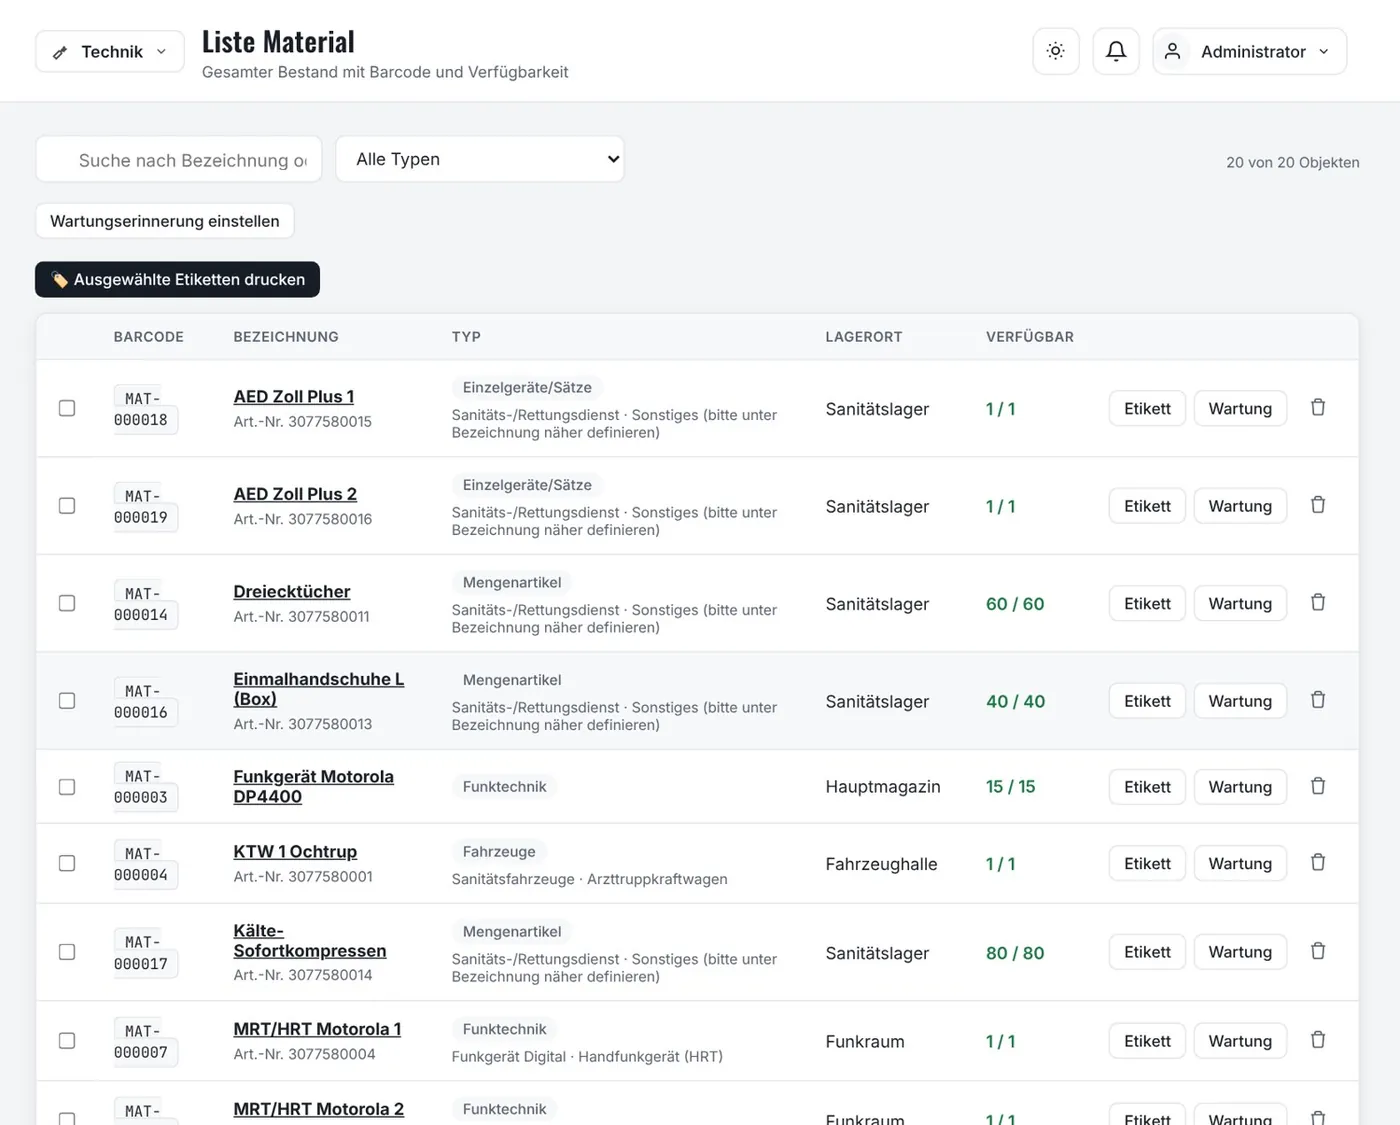Delete Einmalhandschuhe L (Box) via trash icon
Image resolution: width=1400 pixels, height=1125 pixels.
tap(1318, 700)
